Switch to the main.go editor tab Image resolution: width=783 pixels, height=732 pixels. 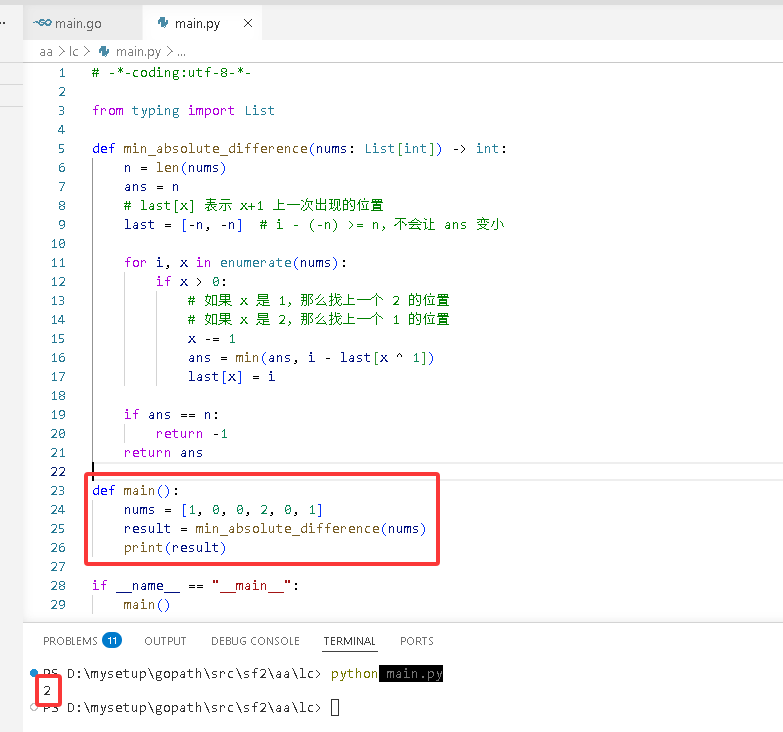82,23
